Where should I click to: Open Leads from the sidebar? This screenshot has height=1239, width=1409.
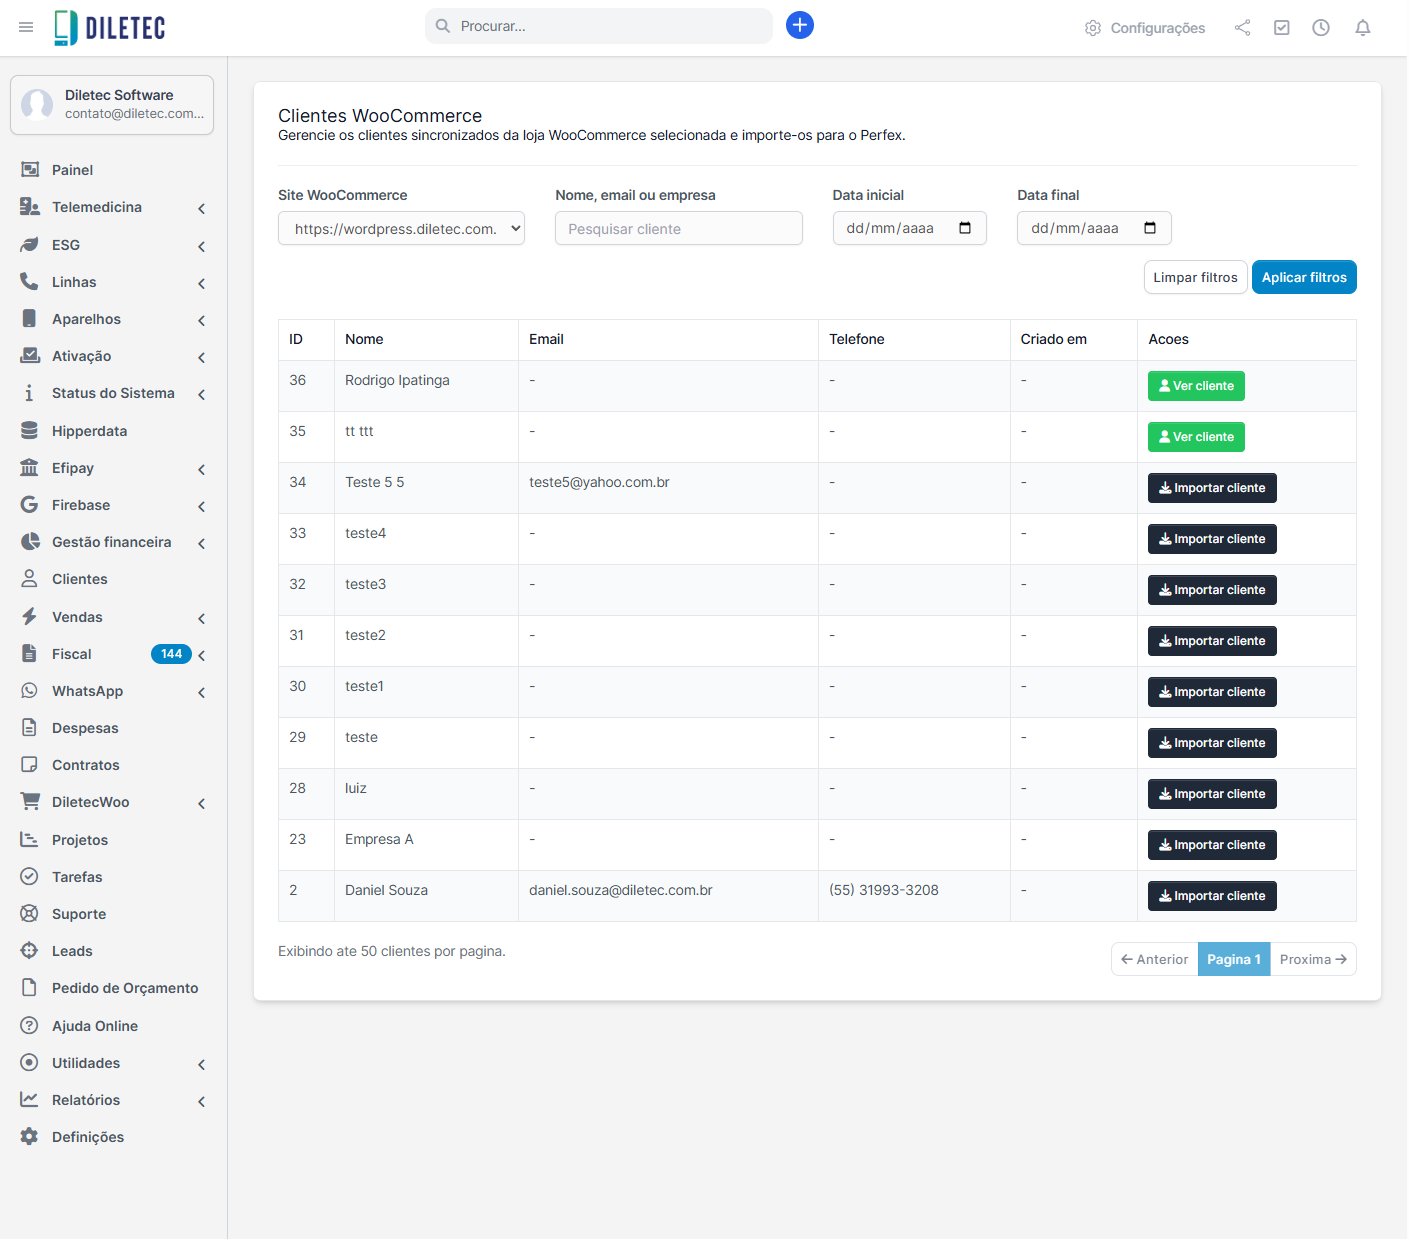pos(72,951)
